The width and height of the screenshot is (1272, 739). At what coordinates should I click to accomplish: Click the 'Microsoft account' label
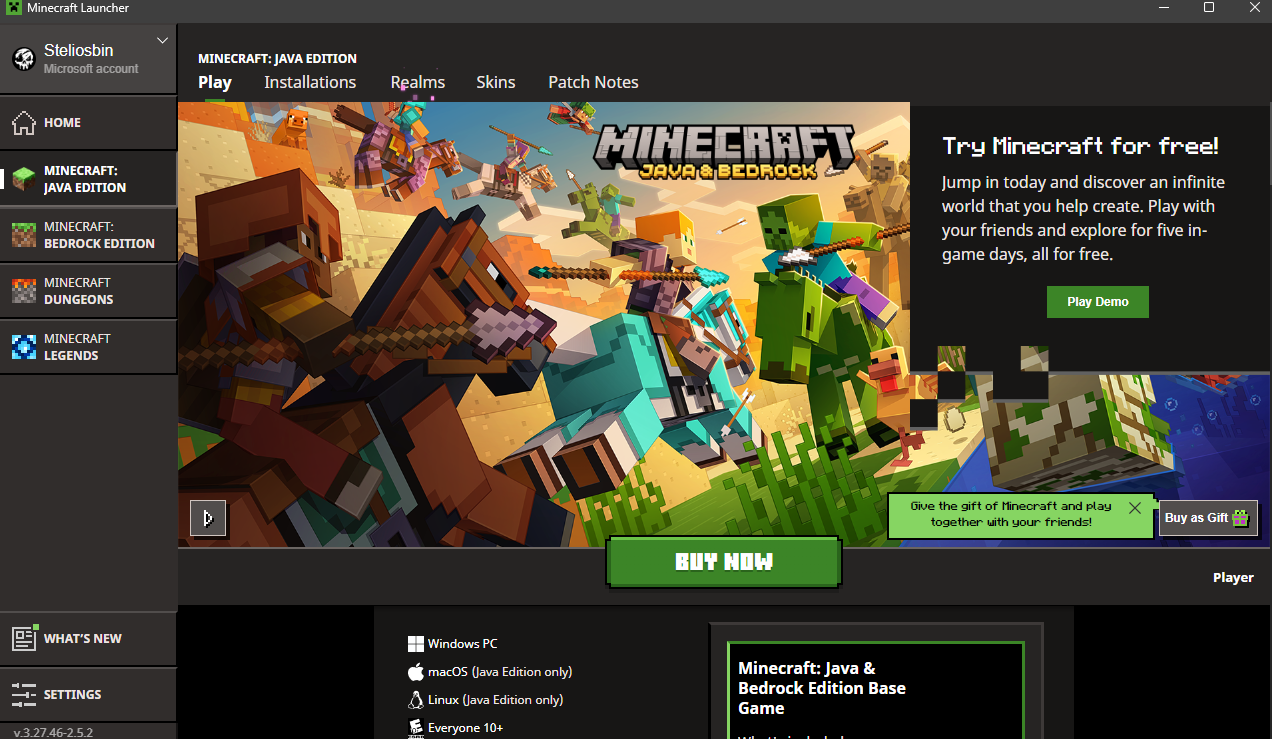91,69
